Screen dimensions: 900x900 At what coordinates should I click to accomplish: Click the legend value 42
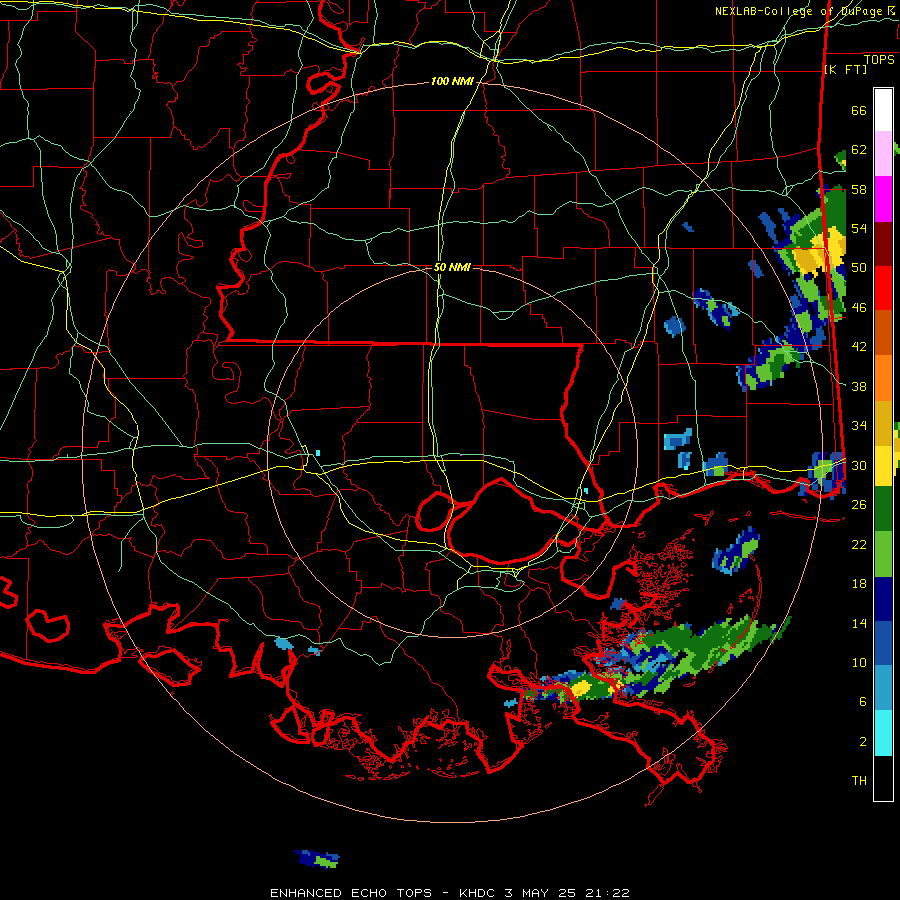pos(859,347)
